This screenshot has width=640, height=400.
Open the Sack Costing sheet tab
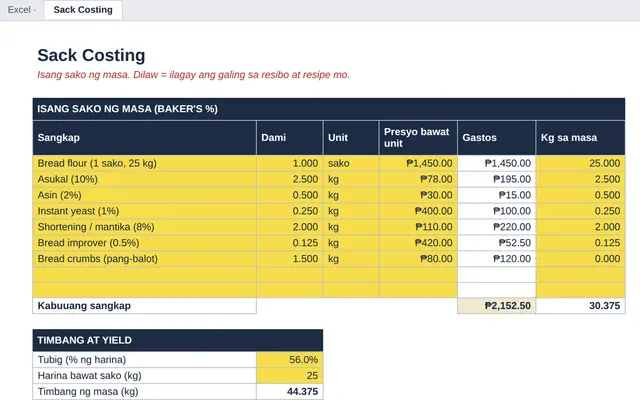tap(83, 10)
